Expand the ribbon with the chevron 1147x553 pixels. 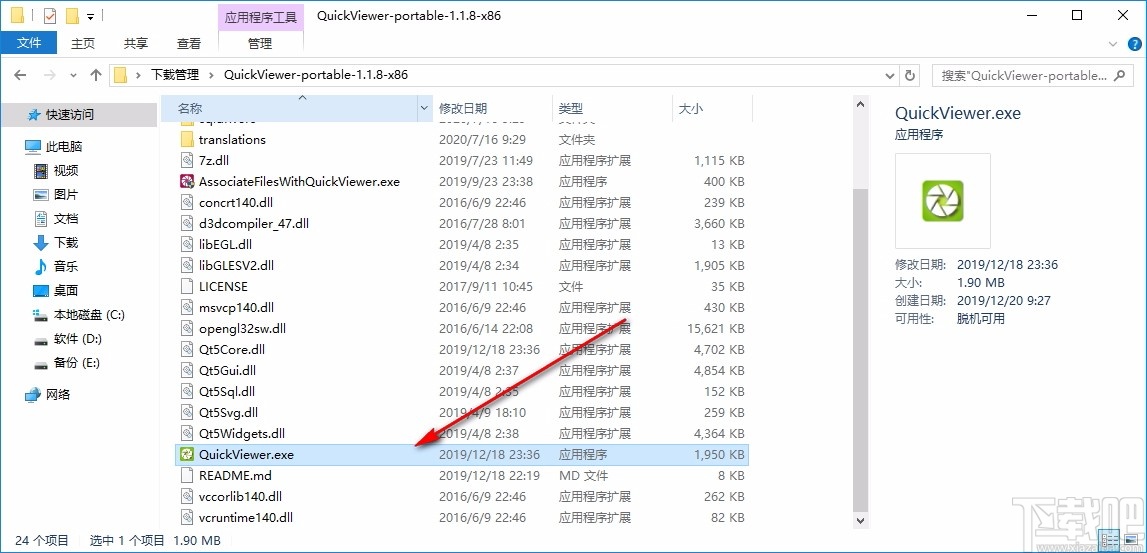tap(1113, 44)
